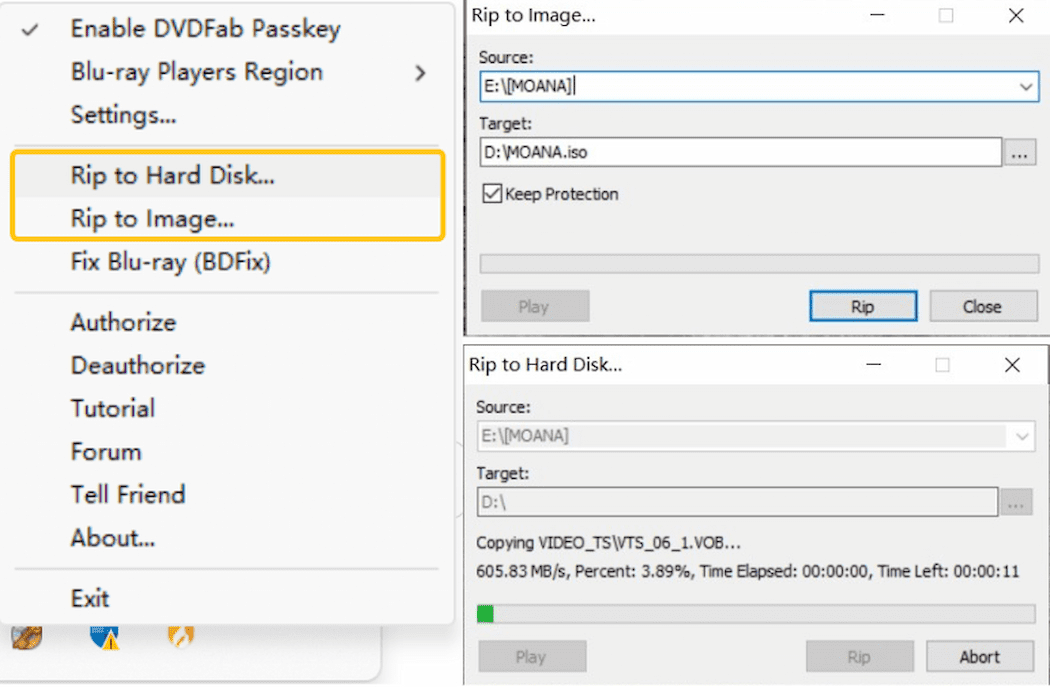Abort the ongoing Rip to Hard Disk copy
The image size is (1050, 687).
pyautogui.click(x=979, y=656)
